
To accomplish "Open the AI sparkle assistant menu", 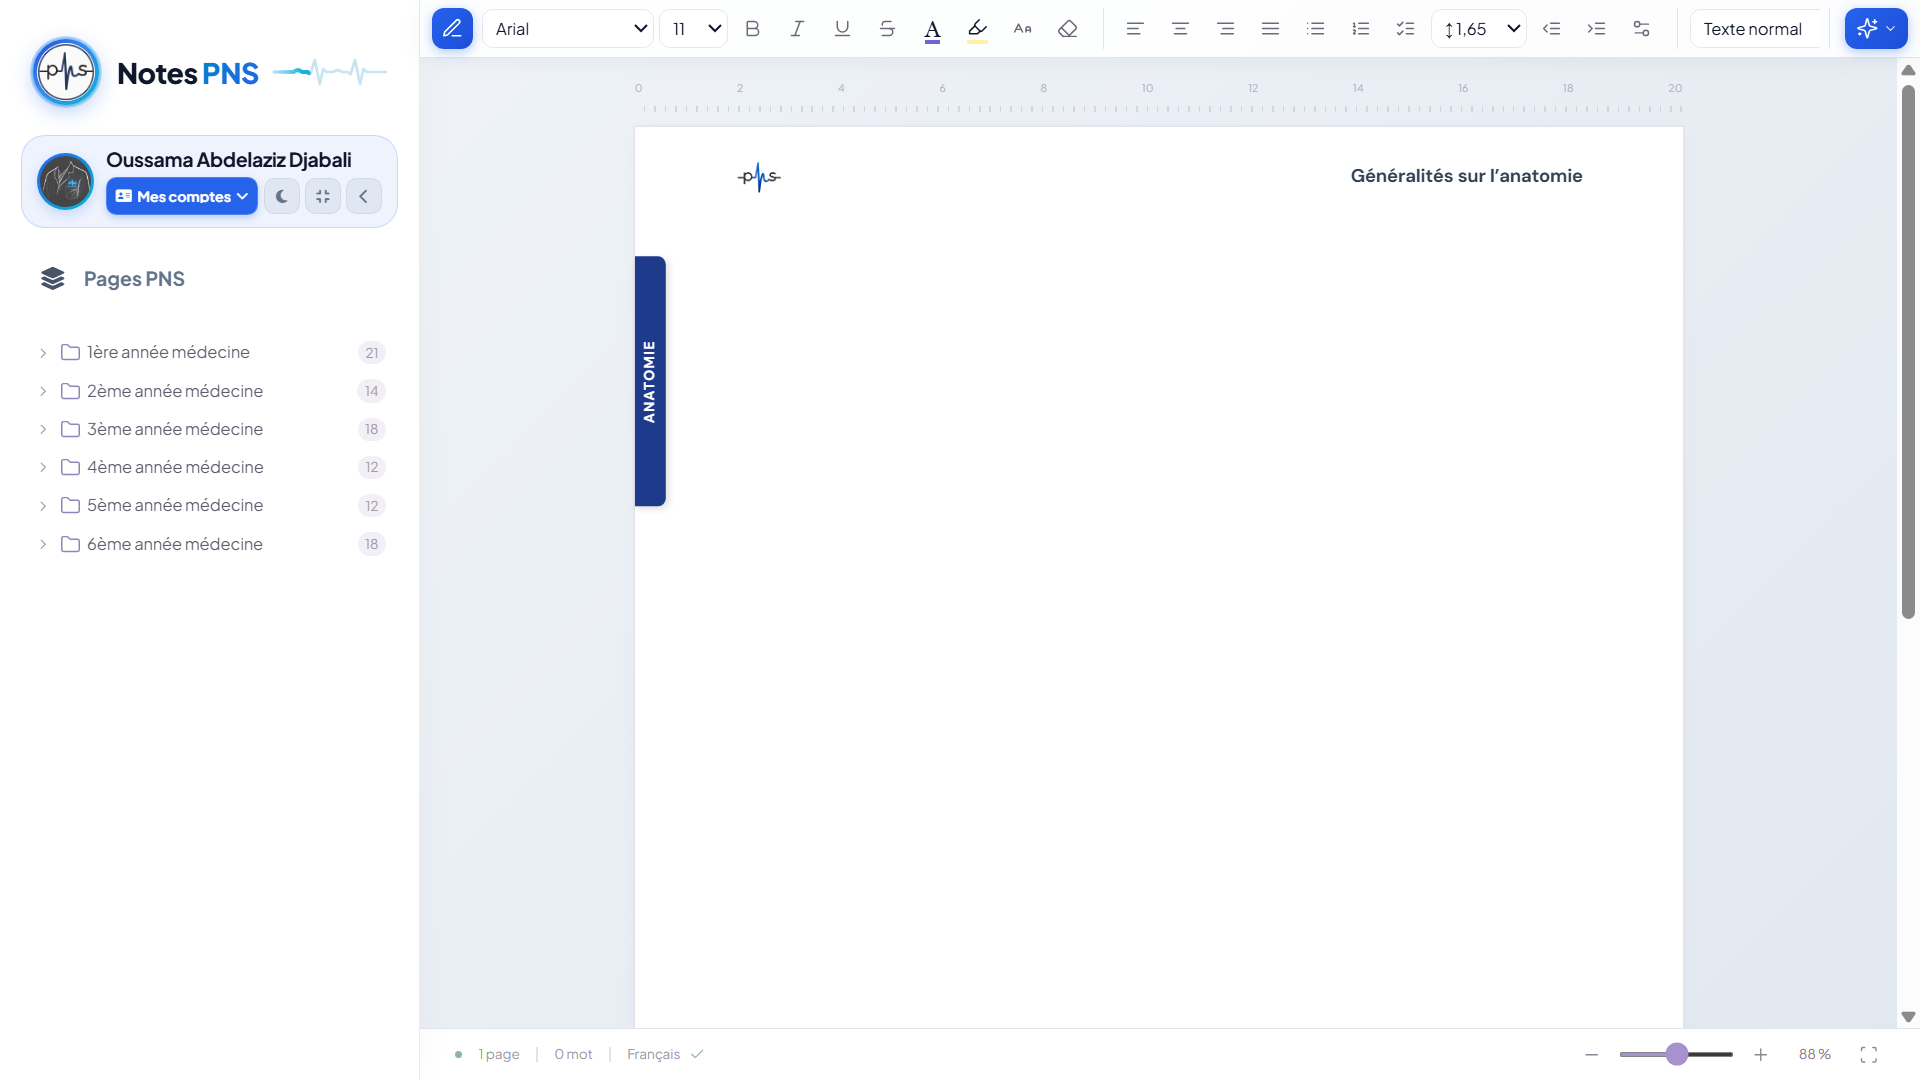I will click(1876, 29).
